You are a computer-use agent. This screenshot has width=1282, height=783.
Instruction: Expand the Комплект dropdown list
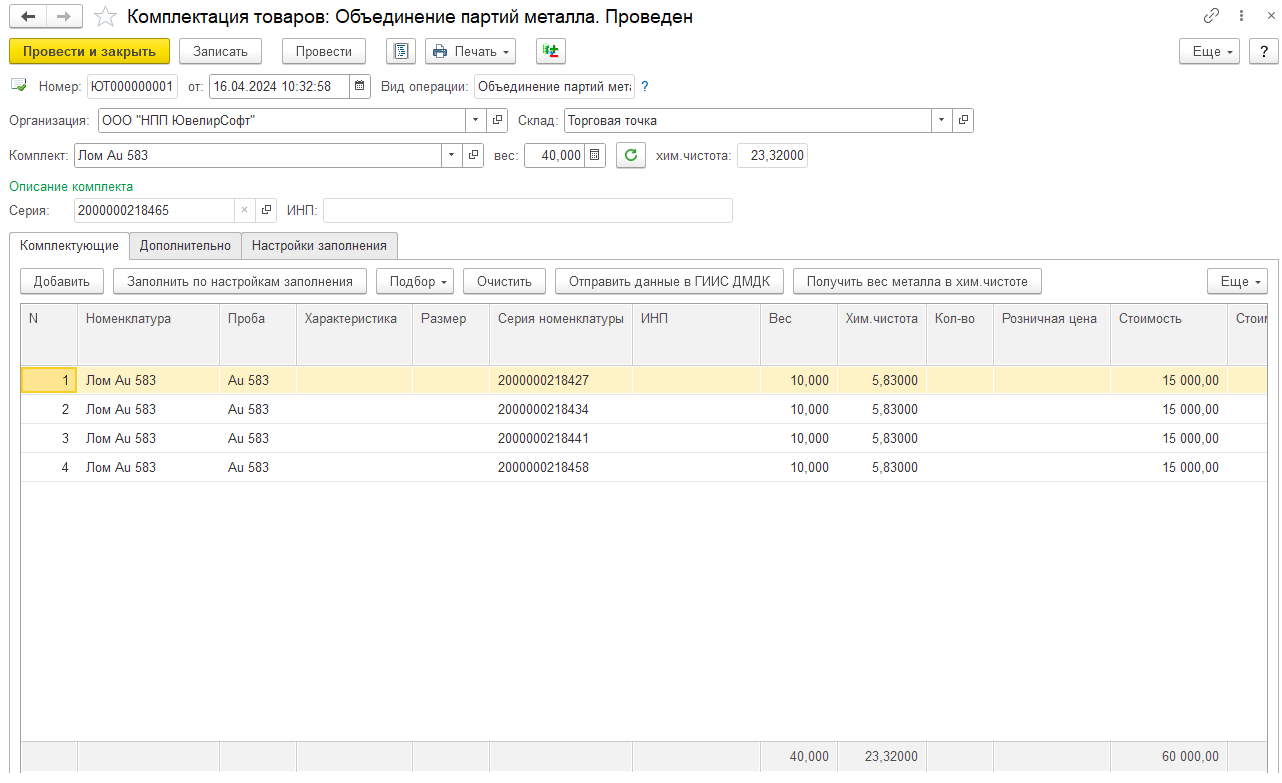coord(452,156)
